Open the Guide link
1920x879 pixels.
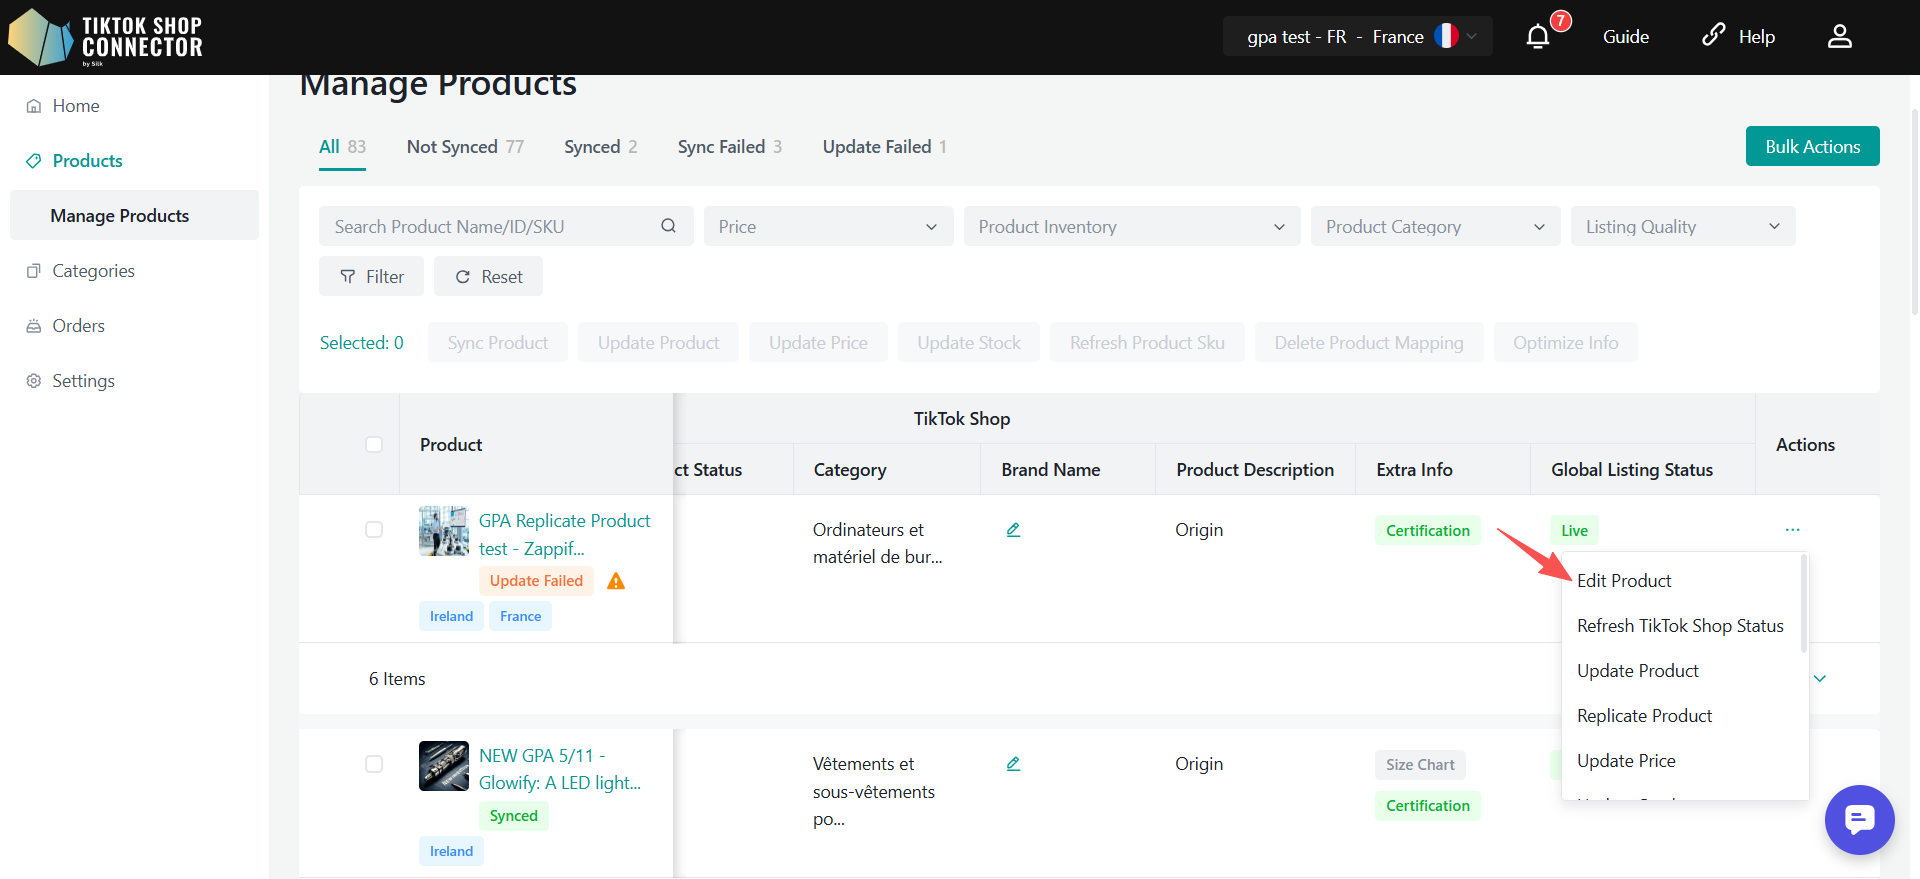(x=1626, y=37)
